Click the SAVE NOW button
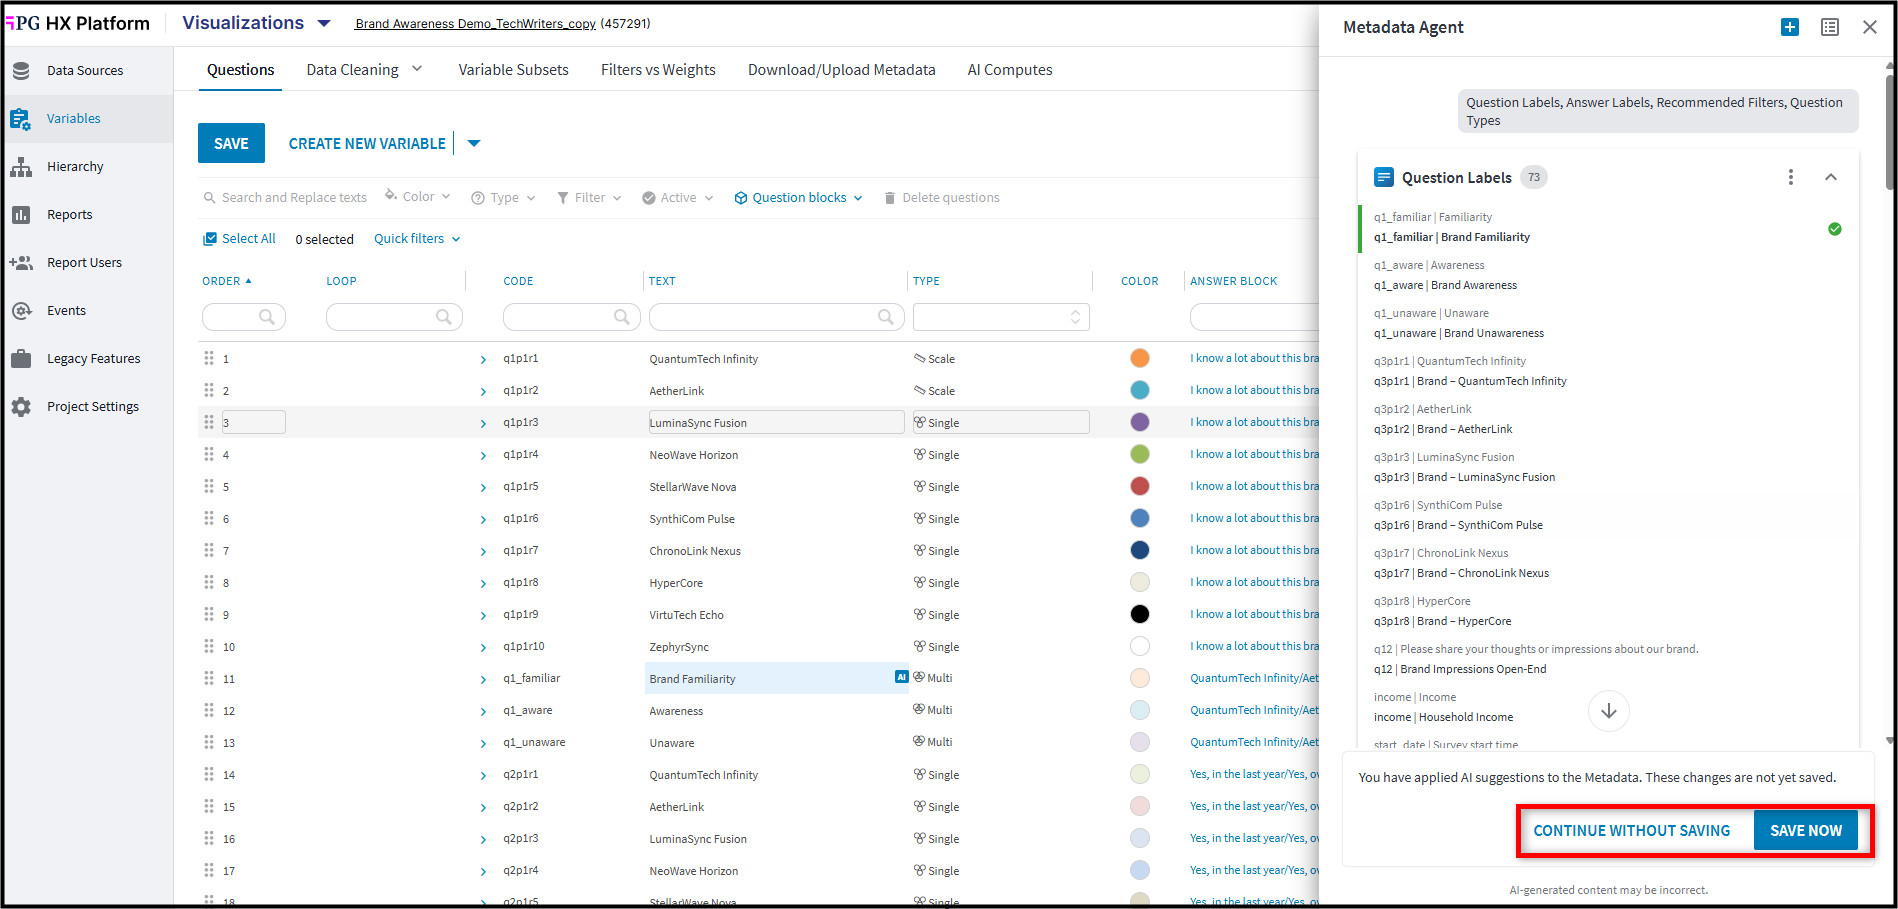The width and height of the screenshot is (1898, 909). coord(1806,831)
